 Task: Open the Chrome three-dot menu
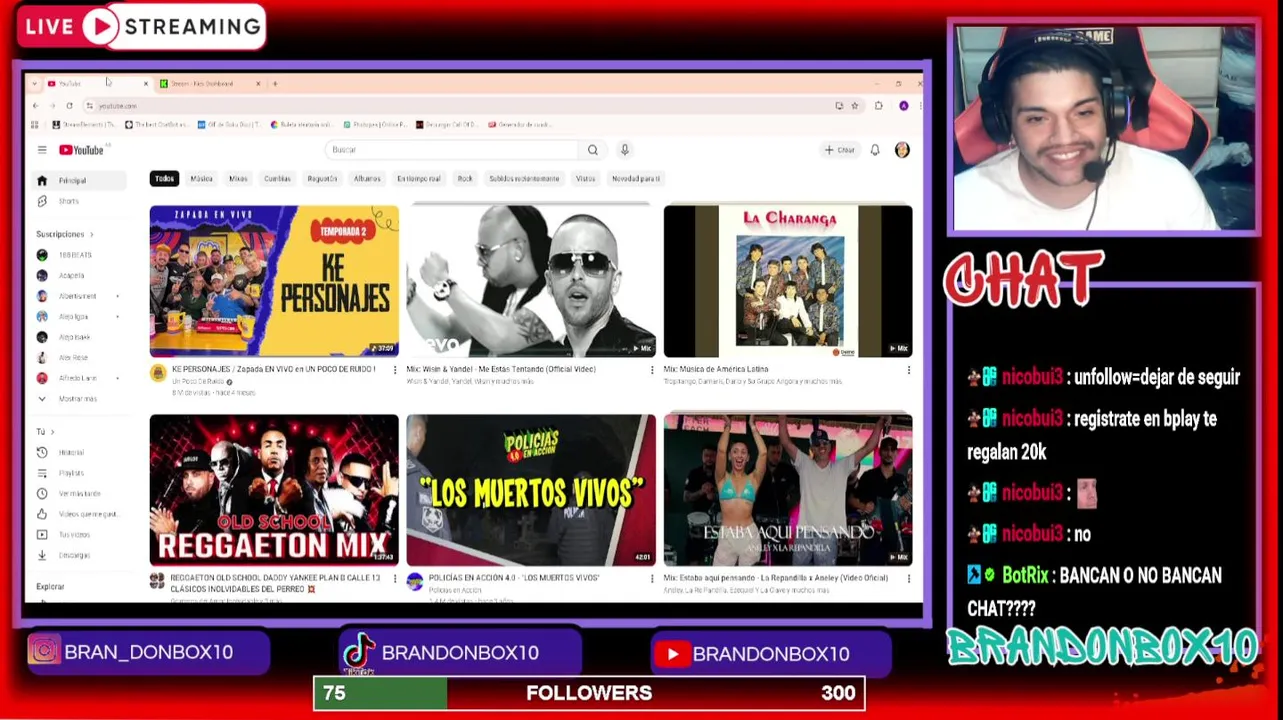(919, 106)
